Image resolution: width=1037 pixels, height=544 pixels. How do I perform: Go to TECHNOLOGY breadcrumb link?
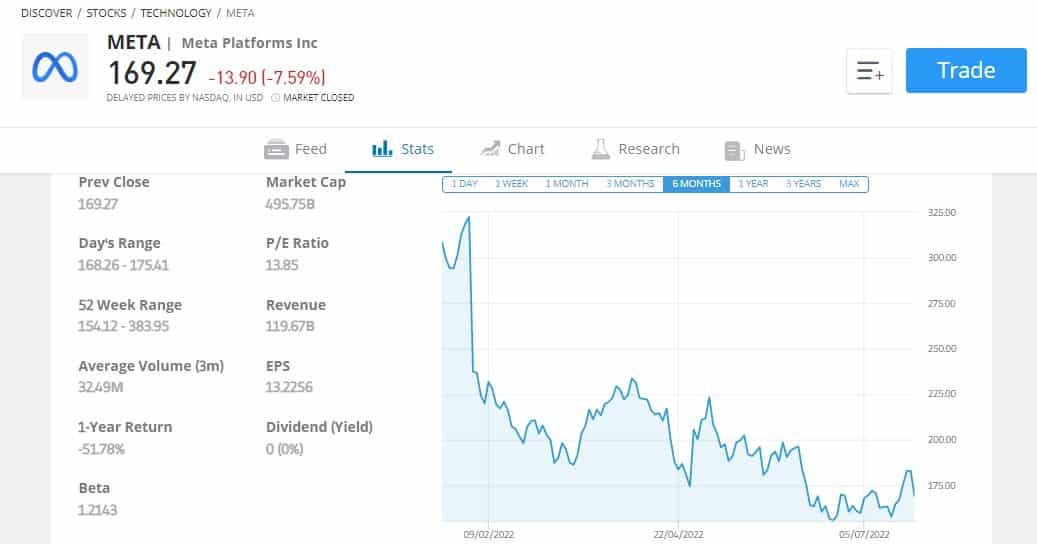point(176,13)
